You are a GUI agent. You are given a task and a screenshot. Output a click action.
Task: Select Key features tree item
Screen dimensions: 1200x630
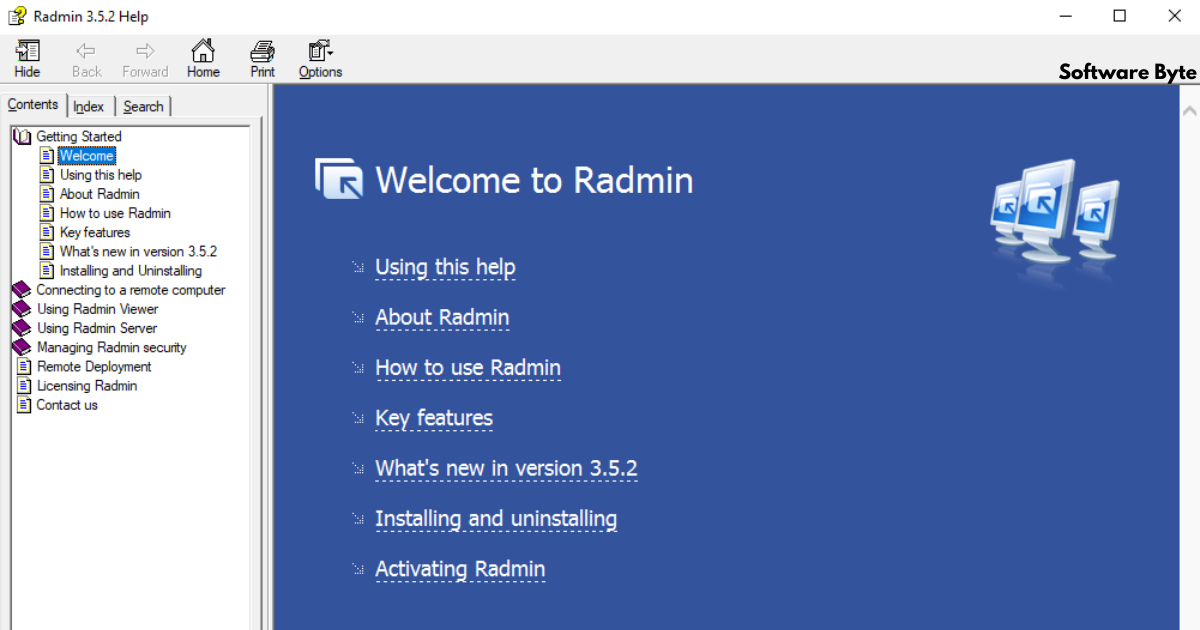coord(95,232)
